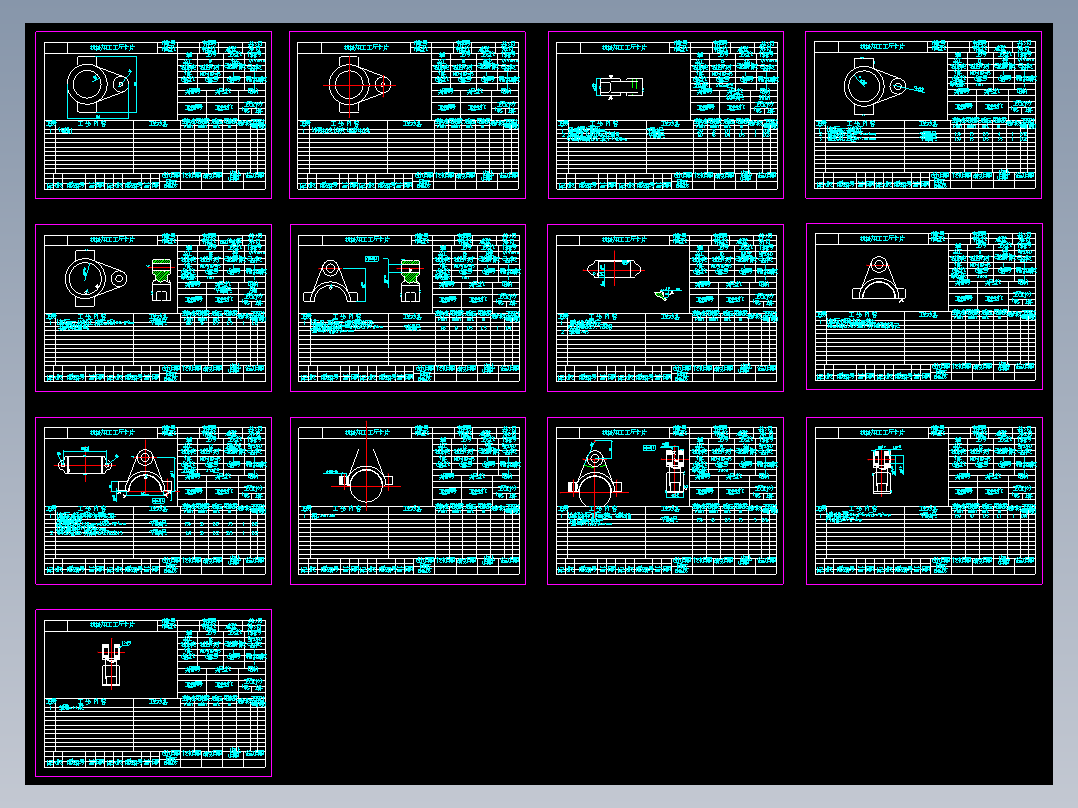Select the sheet showing small rectangular part with green marks
1078x808 pixels.
click(666, 115)
